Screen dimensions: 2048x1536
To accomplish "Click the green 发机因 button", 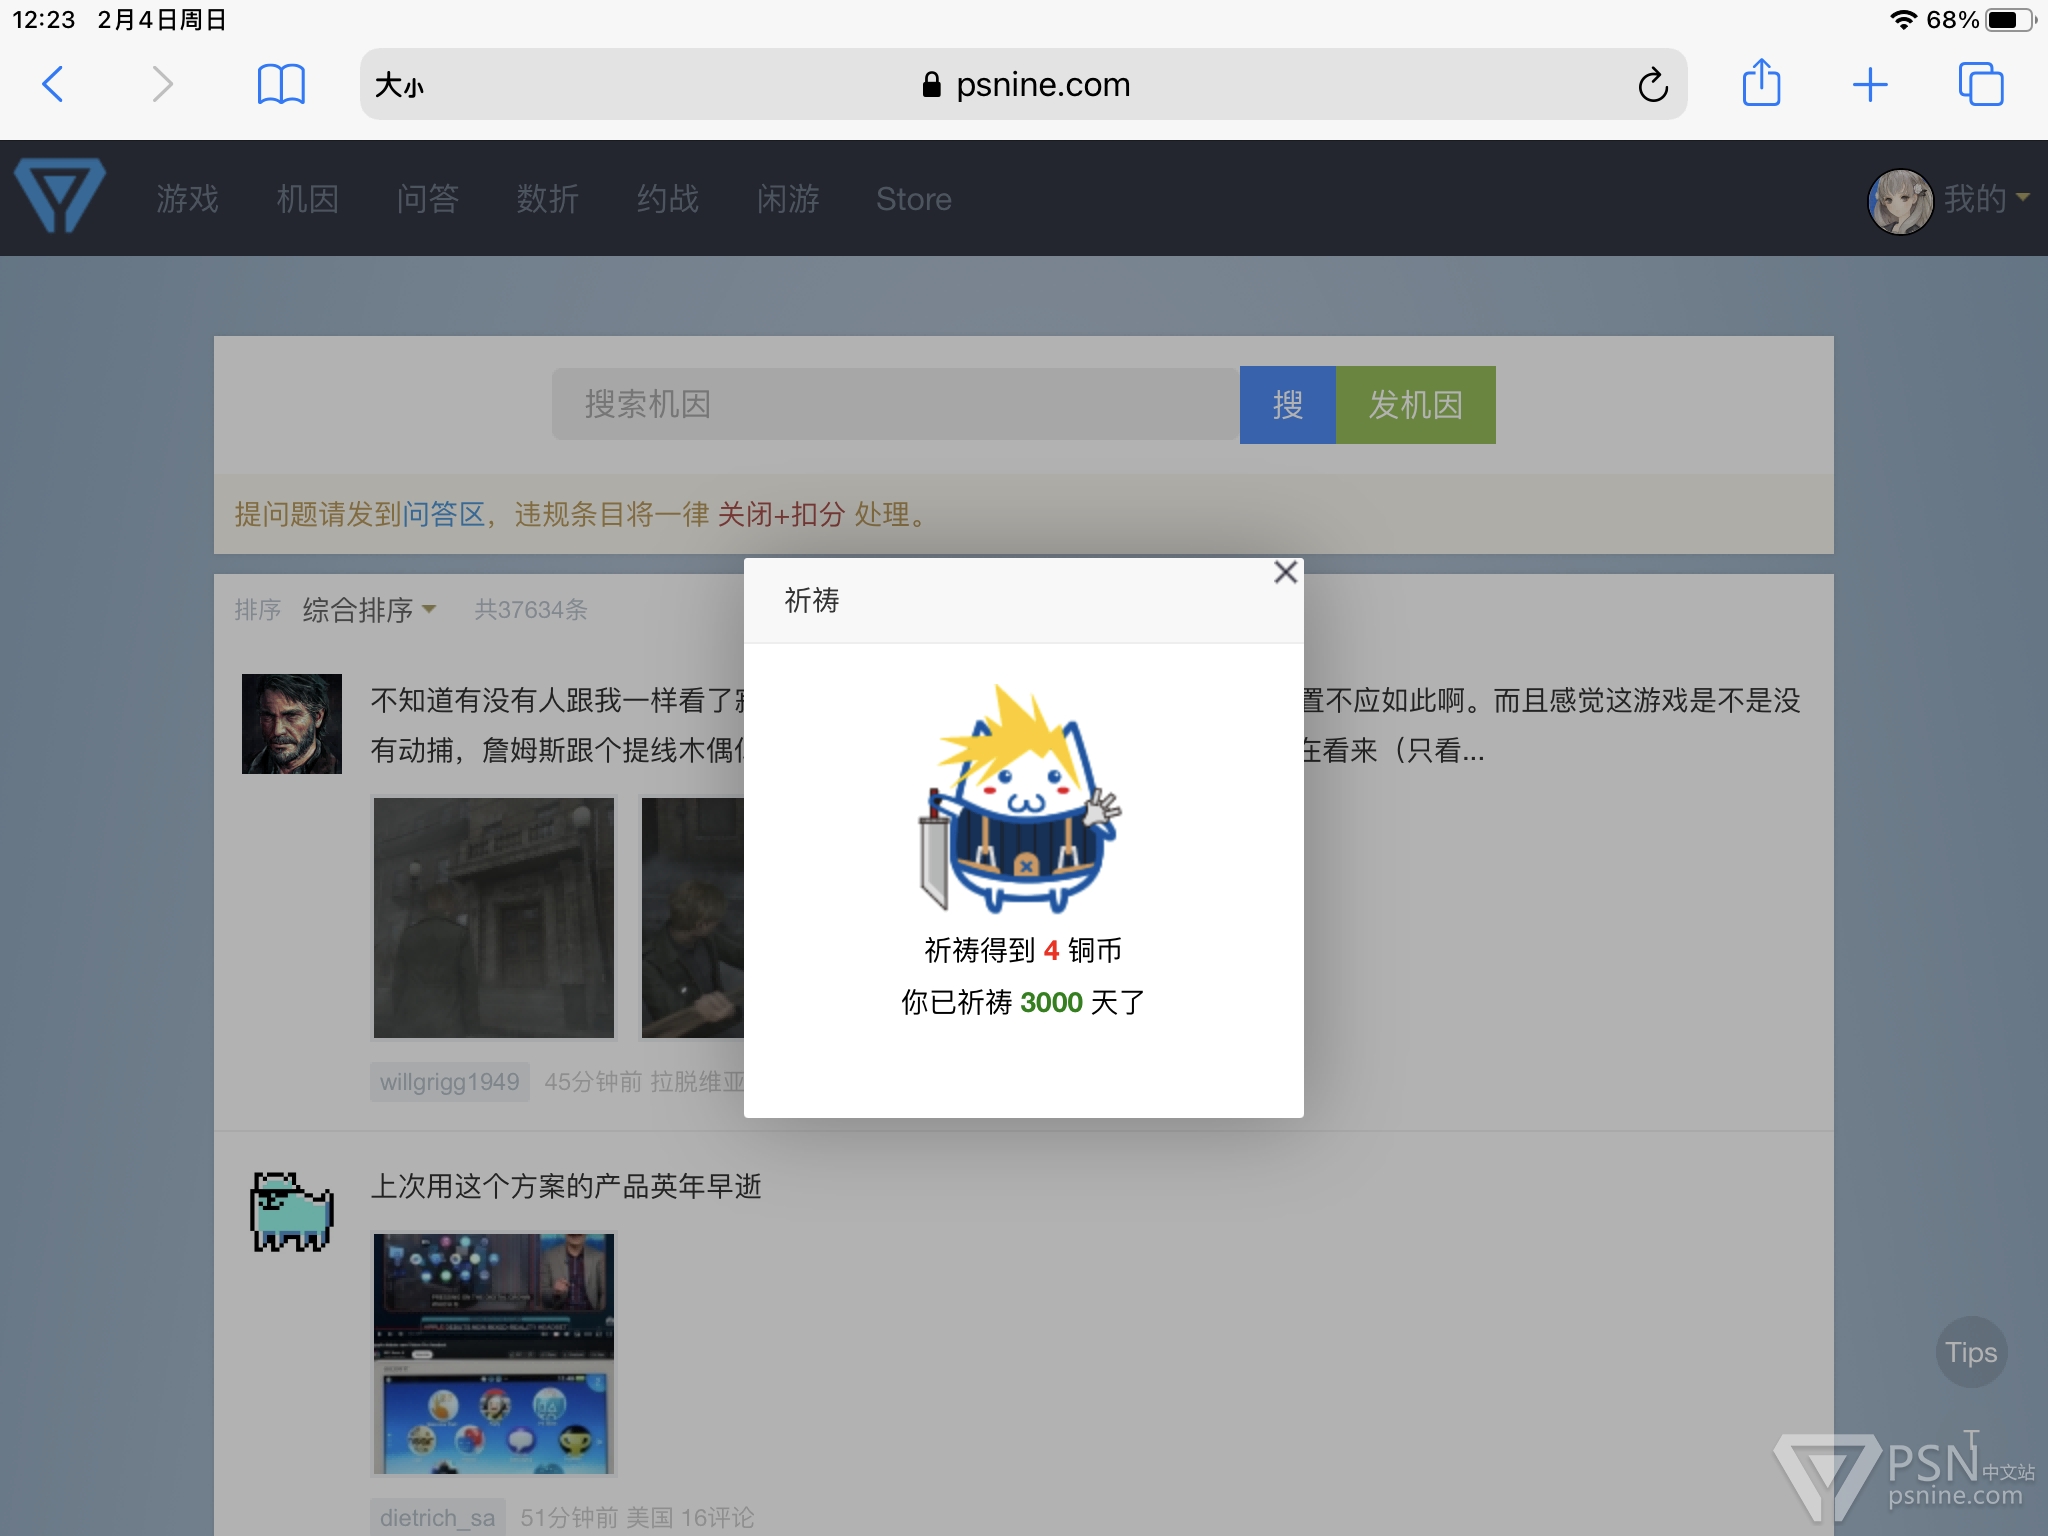I will pyautogui.click(x=1415, y=404).
